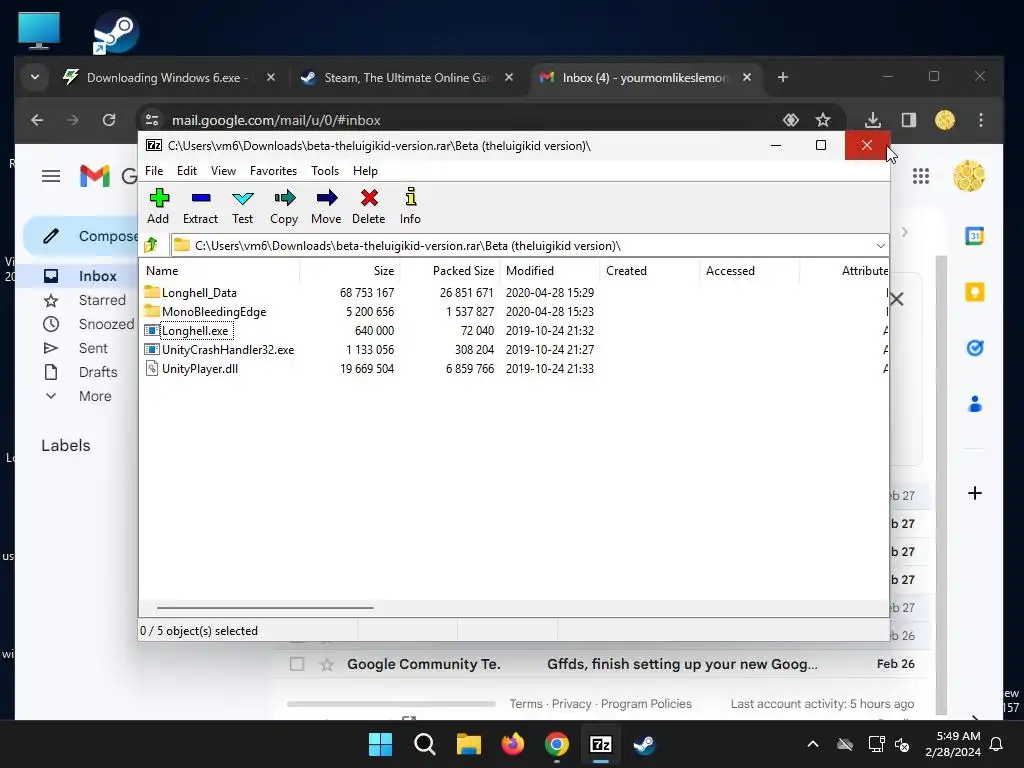Image resolution: width=1024 pixels, height=768 pixels.
Task: Open the Program Policies link
Action: (x=646, y=704)
